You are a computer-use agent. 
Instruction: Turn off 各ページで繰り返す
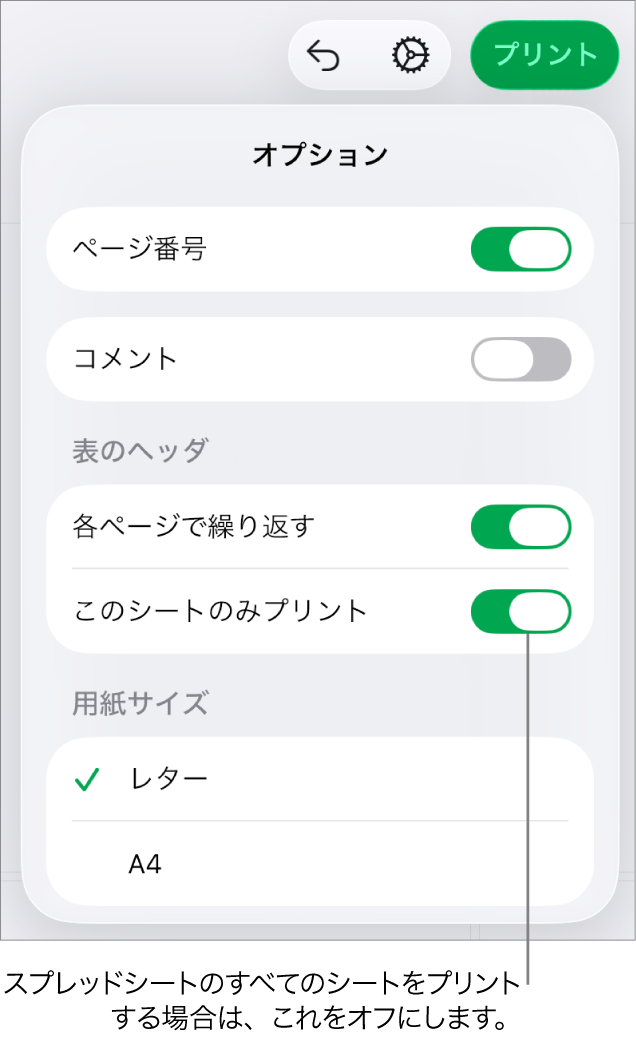coord(522,526)
